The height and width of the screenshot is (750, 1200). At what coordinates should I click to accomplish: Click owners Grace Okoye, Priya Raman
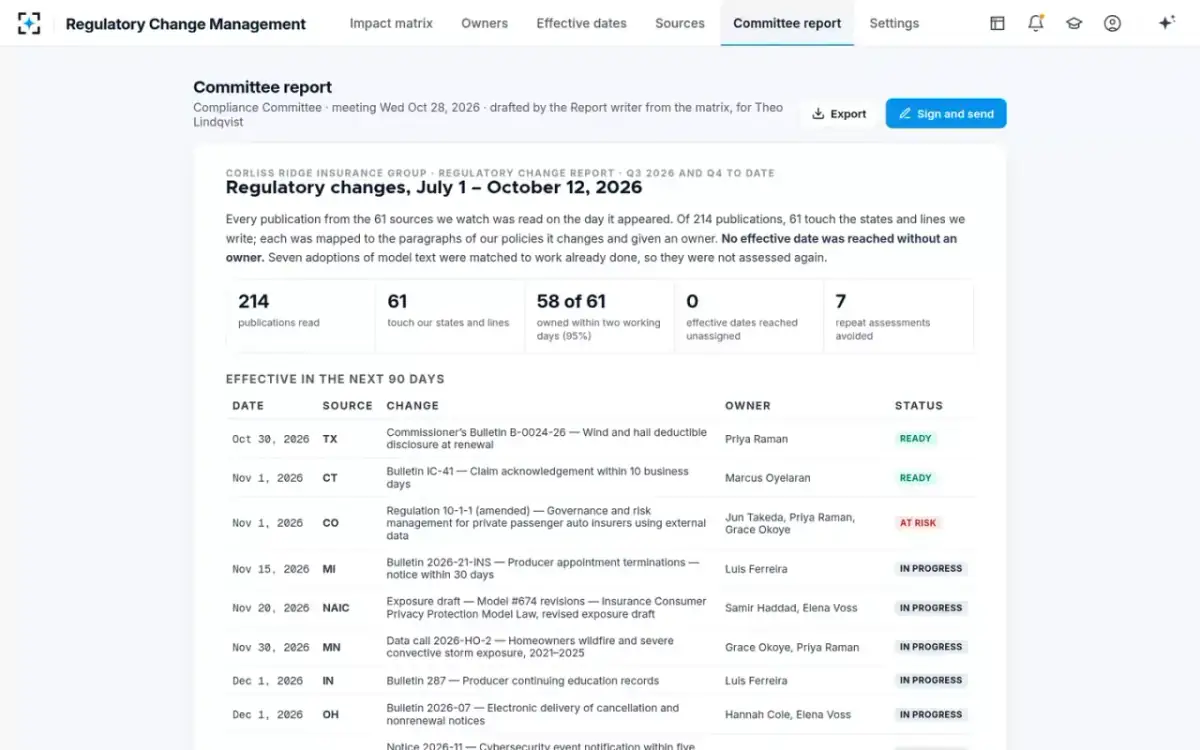[792, 647]
